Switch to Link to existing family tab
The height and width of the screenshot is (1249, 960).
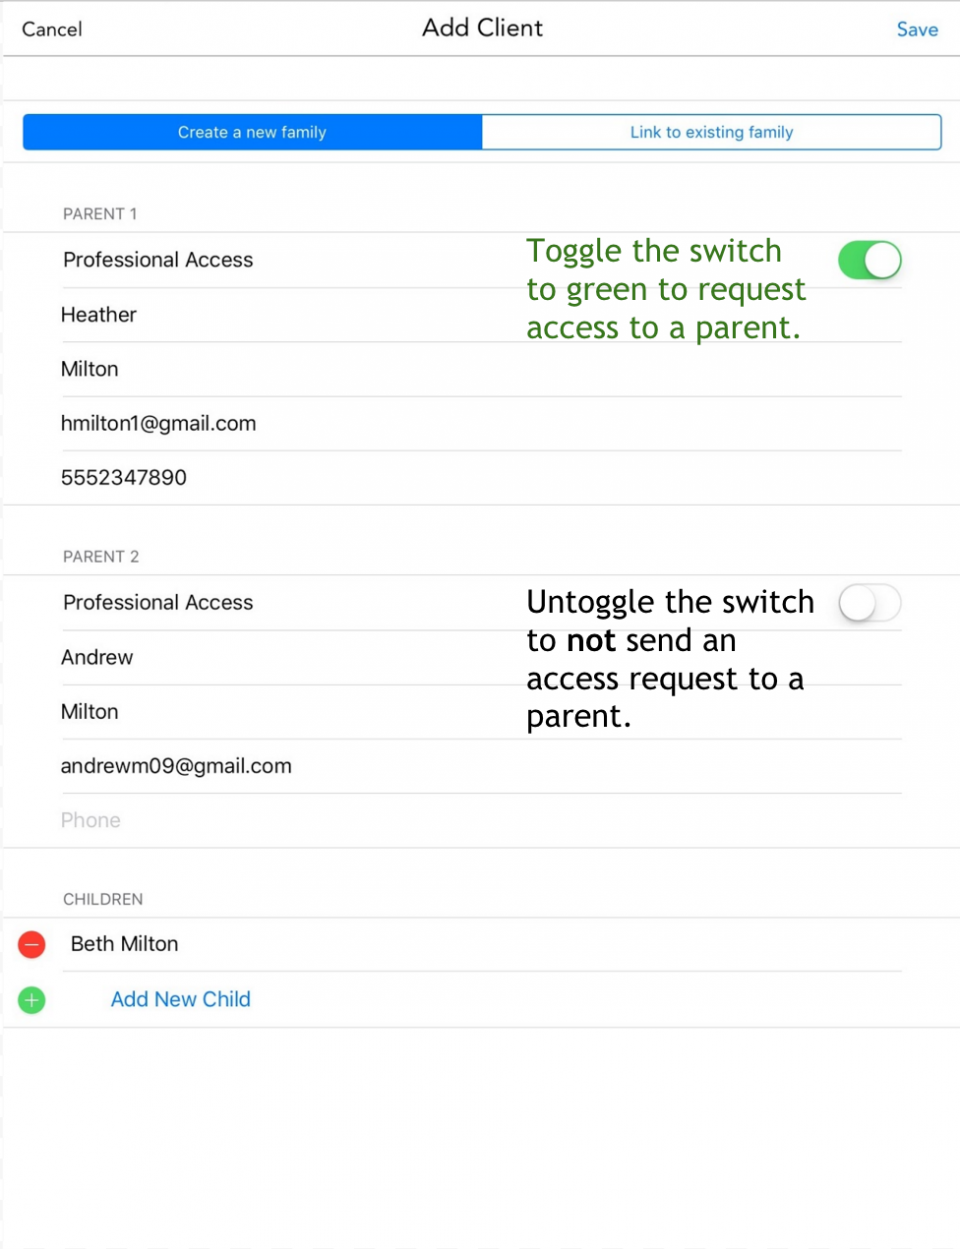(711, 132)
